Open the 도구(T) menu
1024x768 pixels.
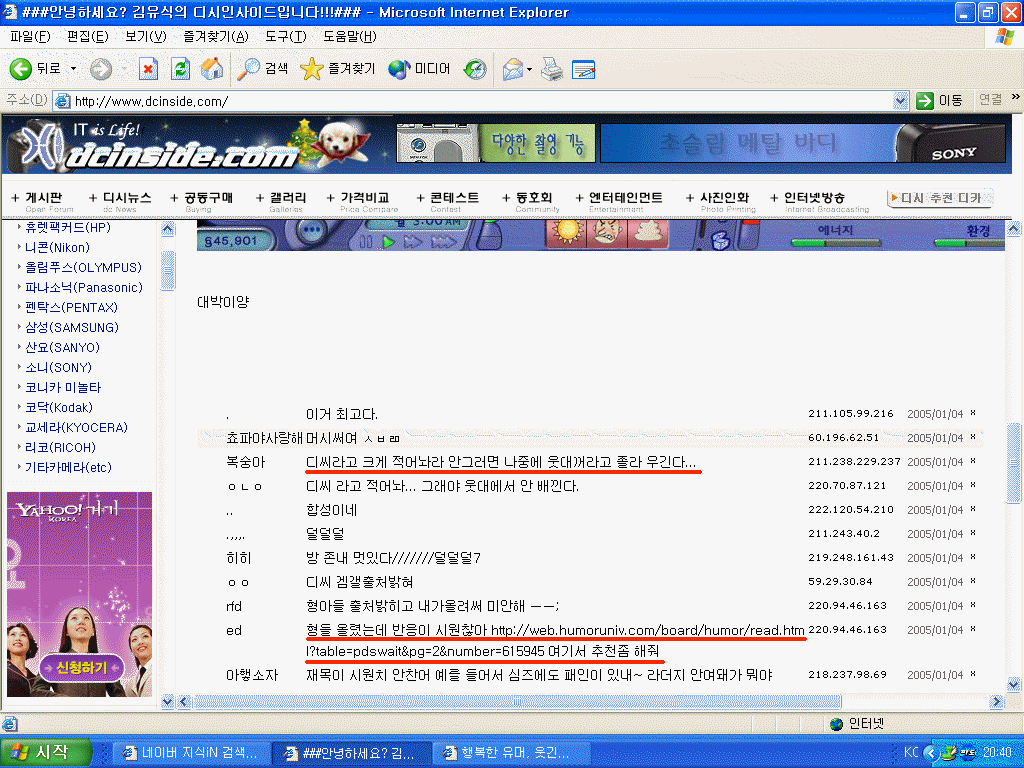pos(285,37)
